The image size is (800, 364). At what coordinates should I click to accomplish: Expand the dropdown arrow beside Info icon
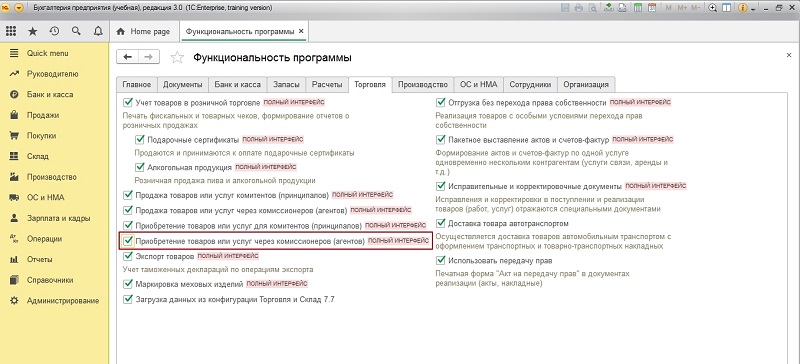tap(753, 9)
